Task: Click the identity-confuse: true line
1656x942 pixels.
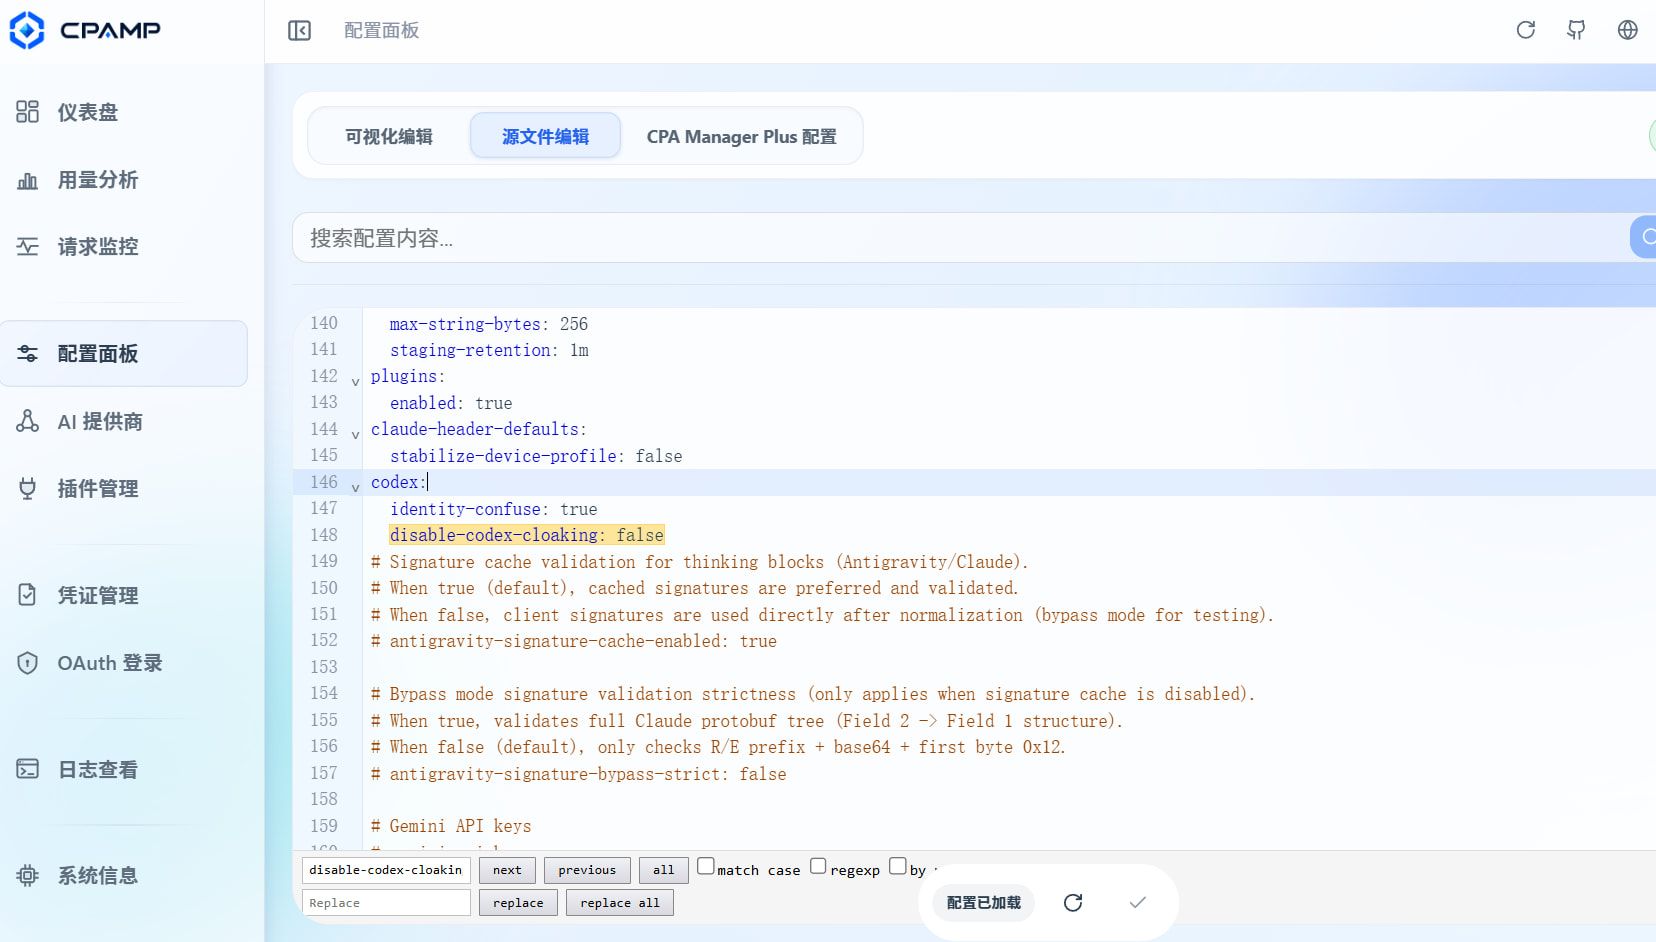Action: coord(493,509)
